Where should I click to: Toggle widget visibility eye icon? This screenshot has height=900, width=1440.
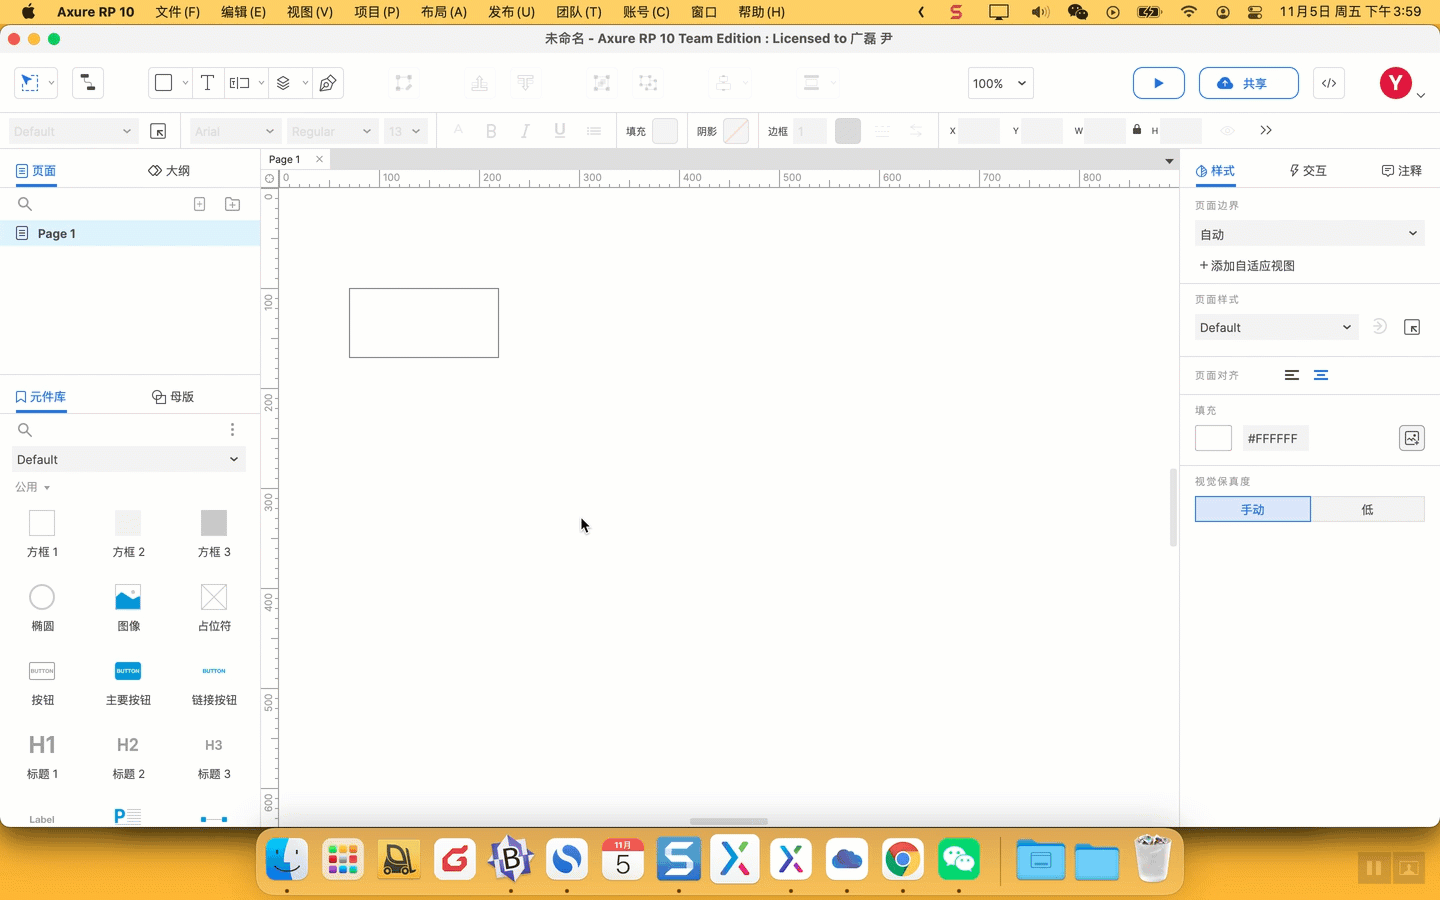[x=1227, y=131]
